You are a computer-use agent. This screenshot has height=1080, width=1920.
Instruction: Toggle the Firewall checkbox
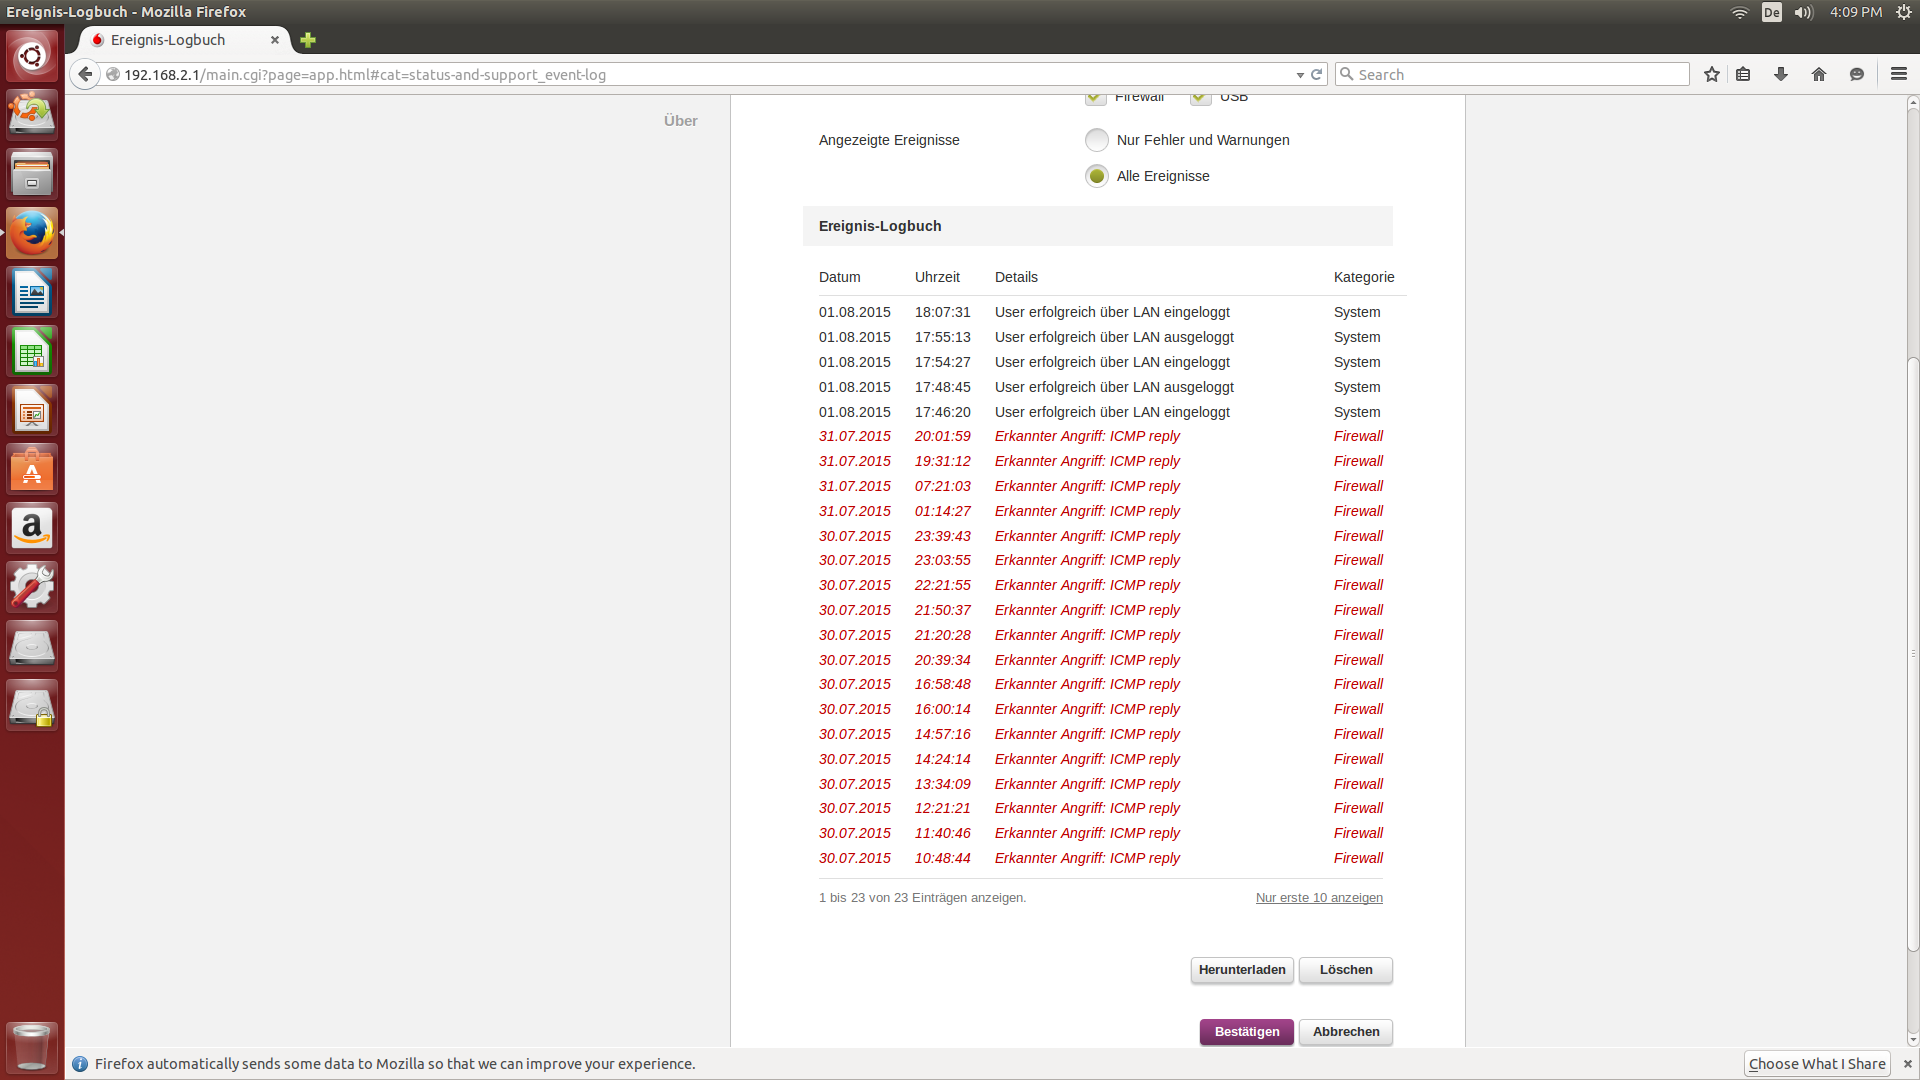click(x=1096, y=98)
